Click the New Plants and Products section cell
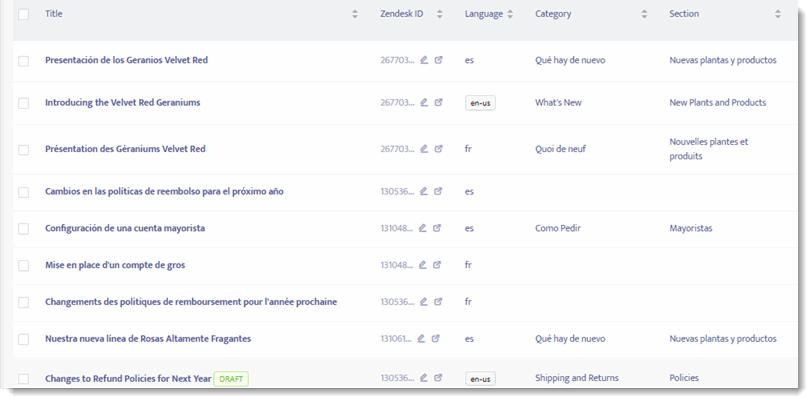The width and height of the screenshot is (807, 397). pyautogui.click(x=718, y=102)
